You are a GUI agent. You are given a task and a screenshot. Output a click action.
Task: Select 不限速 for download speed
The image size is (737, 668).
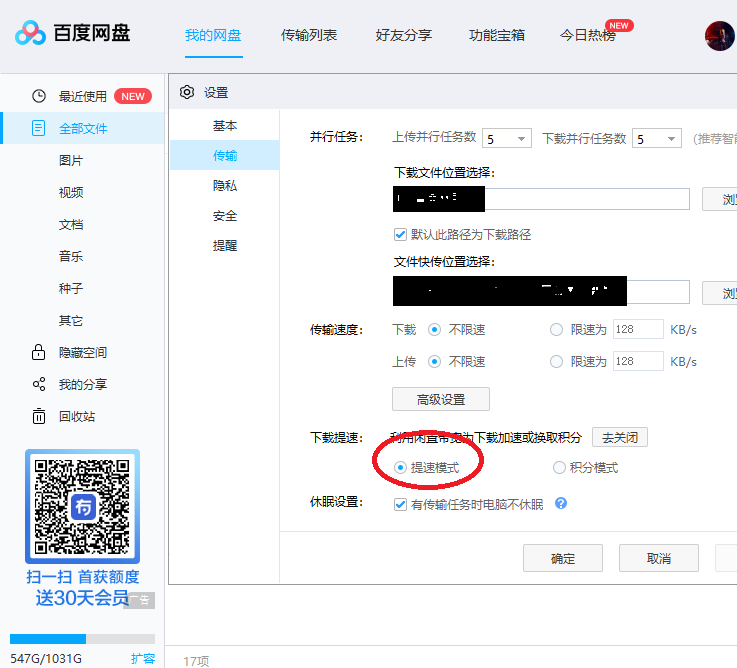pyautogui.click(x=434, y=330)
